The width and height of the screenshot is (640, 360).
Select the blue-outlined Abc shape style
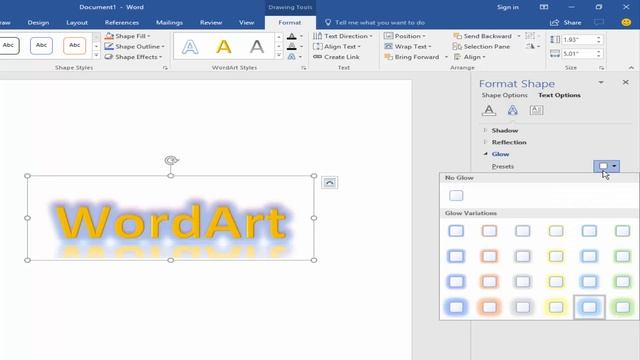pyautogui.click(x=41, y=46)
